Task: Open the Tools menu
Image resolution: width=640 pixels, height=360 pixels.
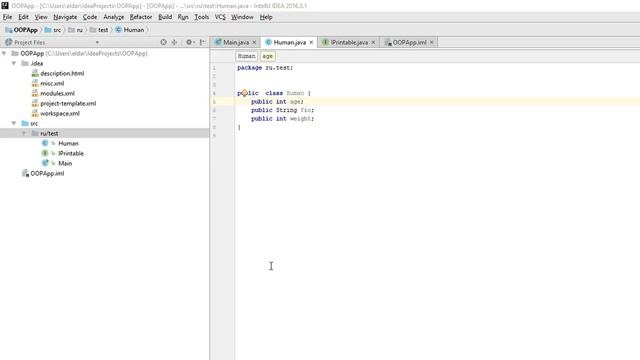Action: click(201, 17)
